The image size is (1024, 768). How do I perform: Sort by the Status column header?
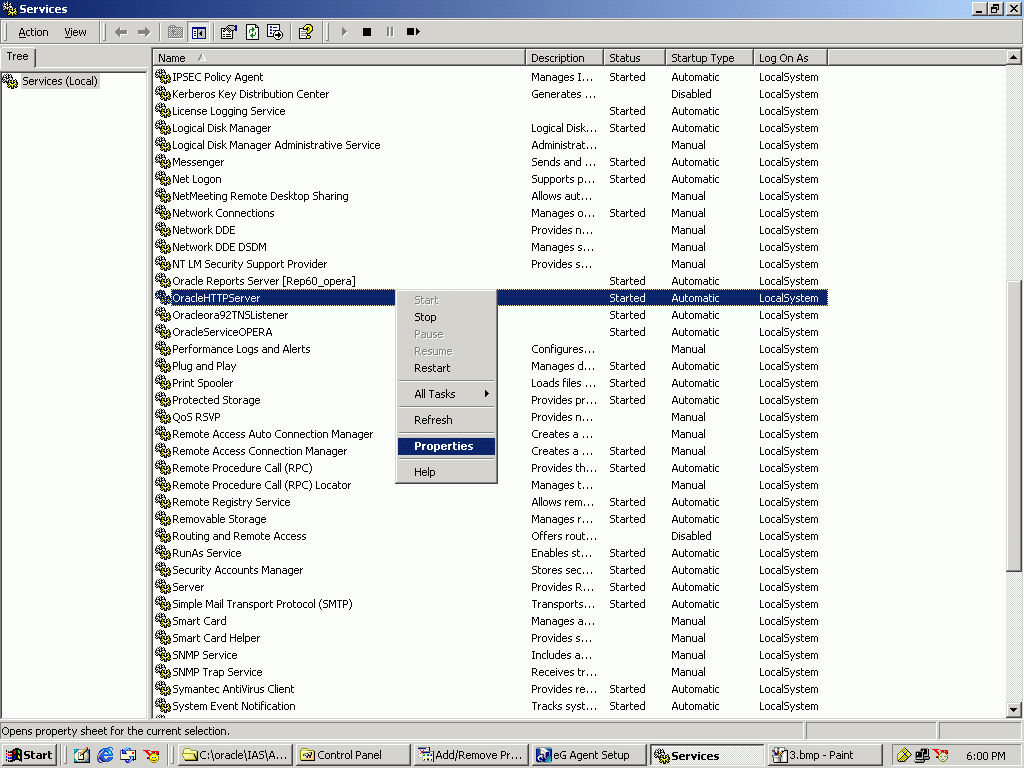click(x=634, y=57)
